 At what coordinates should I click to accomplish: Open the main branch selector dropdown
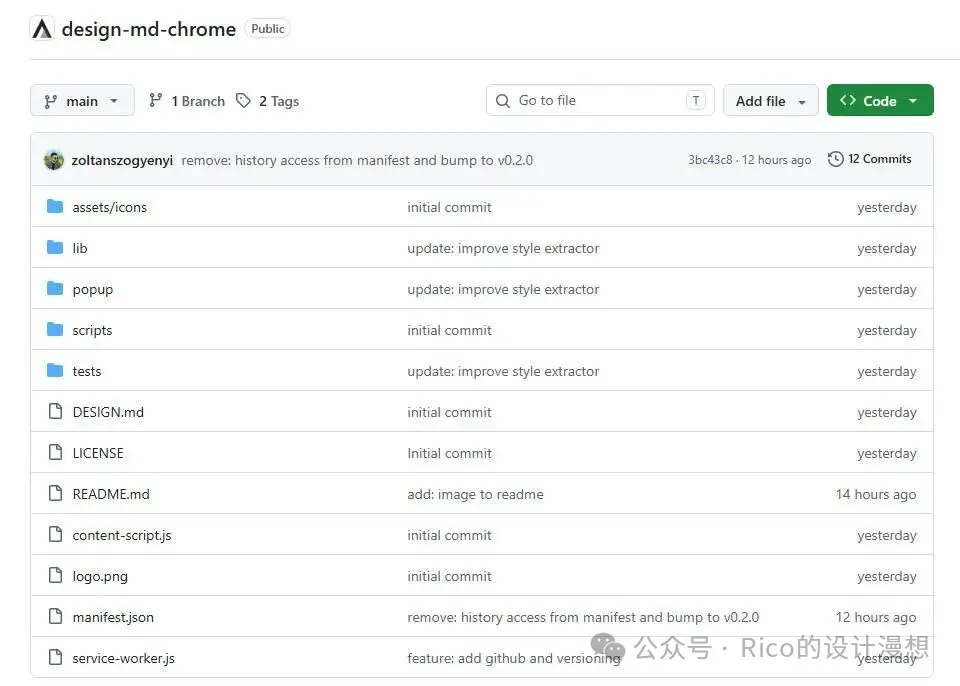(82, 101)
